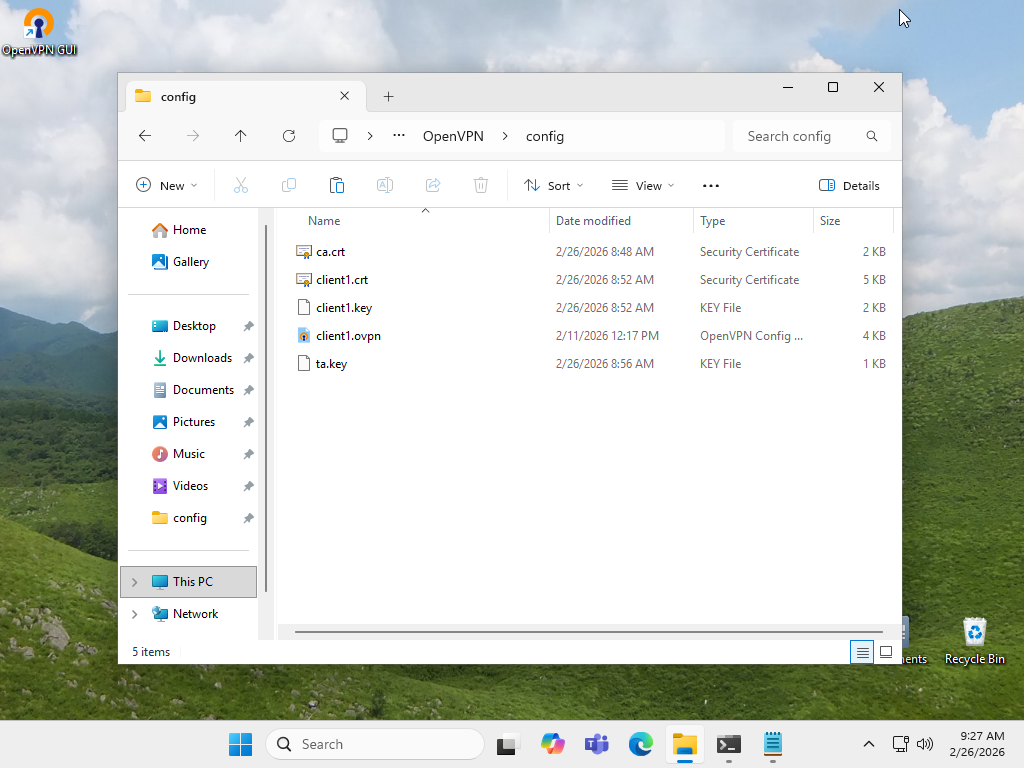
Task: Click OpenVPN in the breadcrumb path
Action: click(x=453, y=136)
